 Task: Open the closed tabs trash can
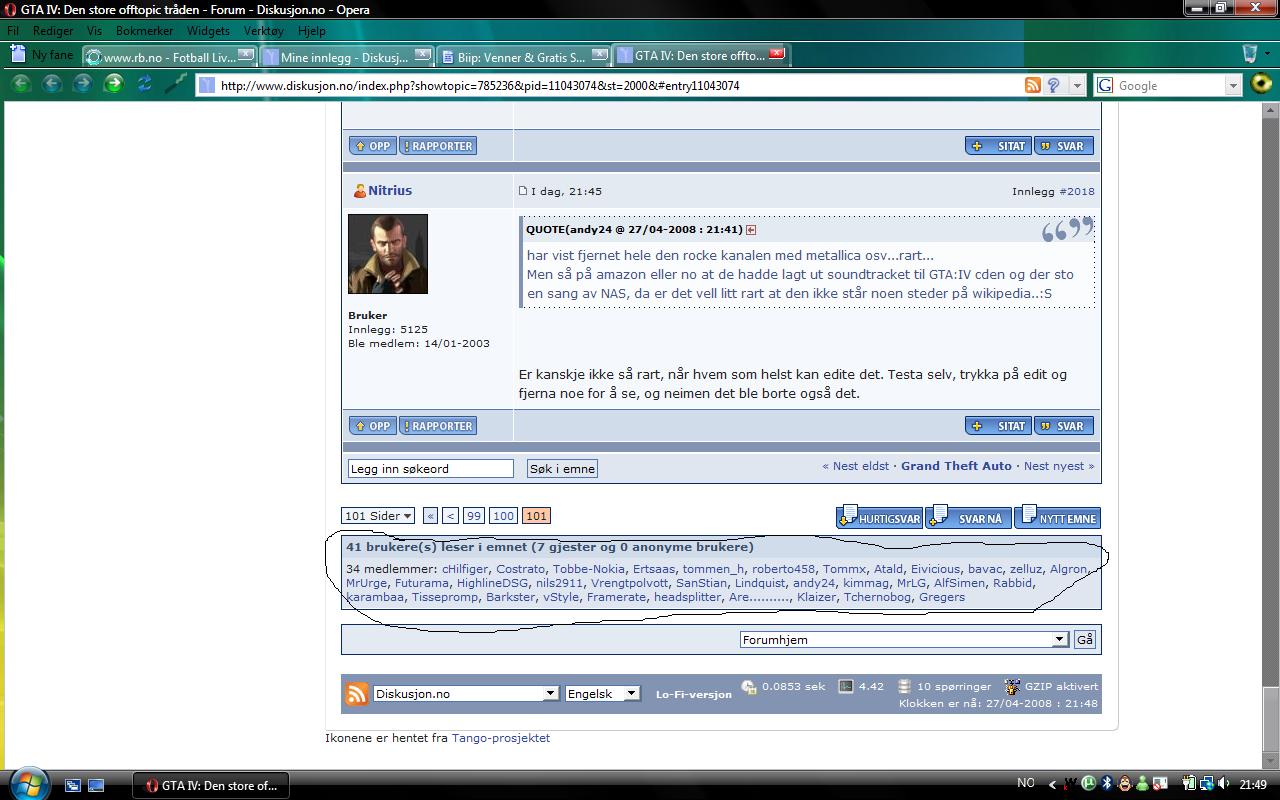pos(1250,53)
